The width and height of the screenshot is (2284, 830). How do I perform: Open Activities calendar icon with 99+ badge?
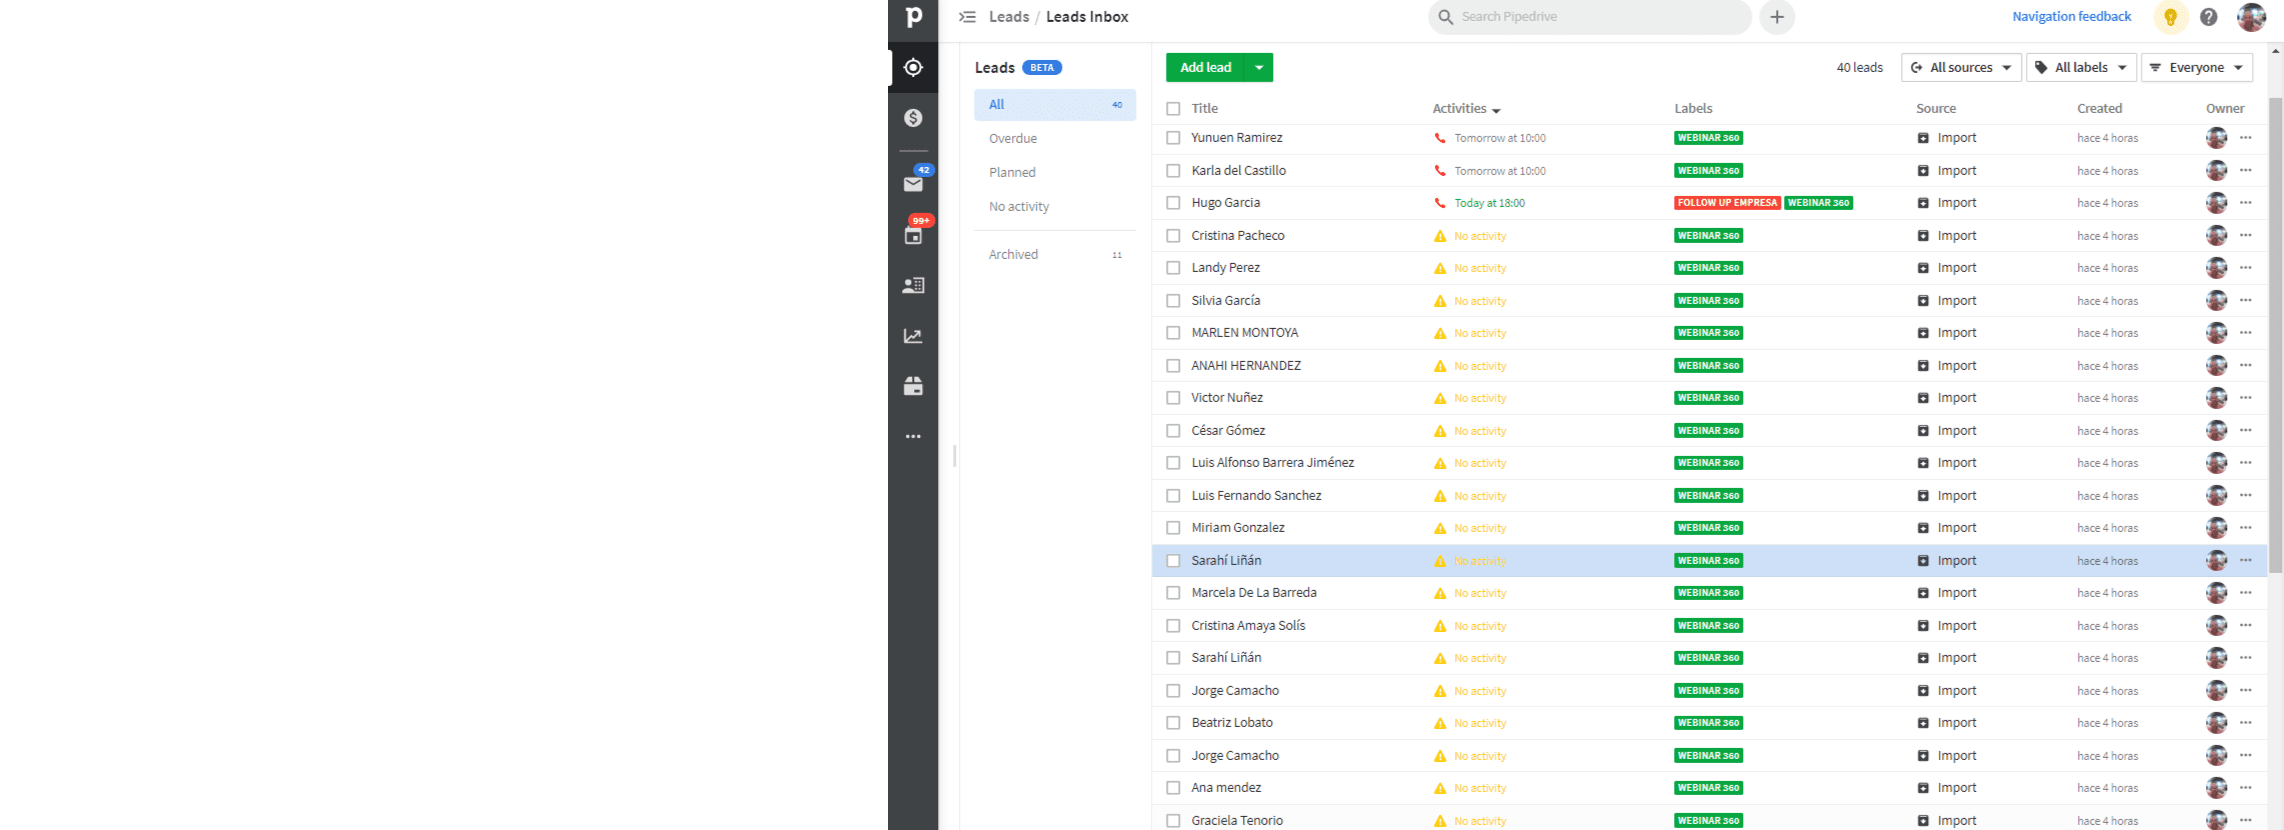point(914,234)
